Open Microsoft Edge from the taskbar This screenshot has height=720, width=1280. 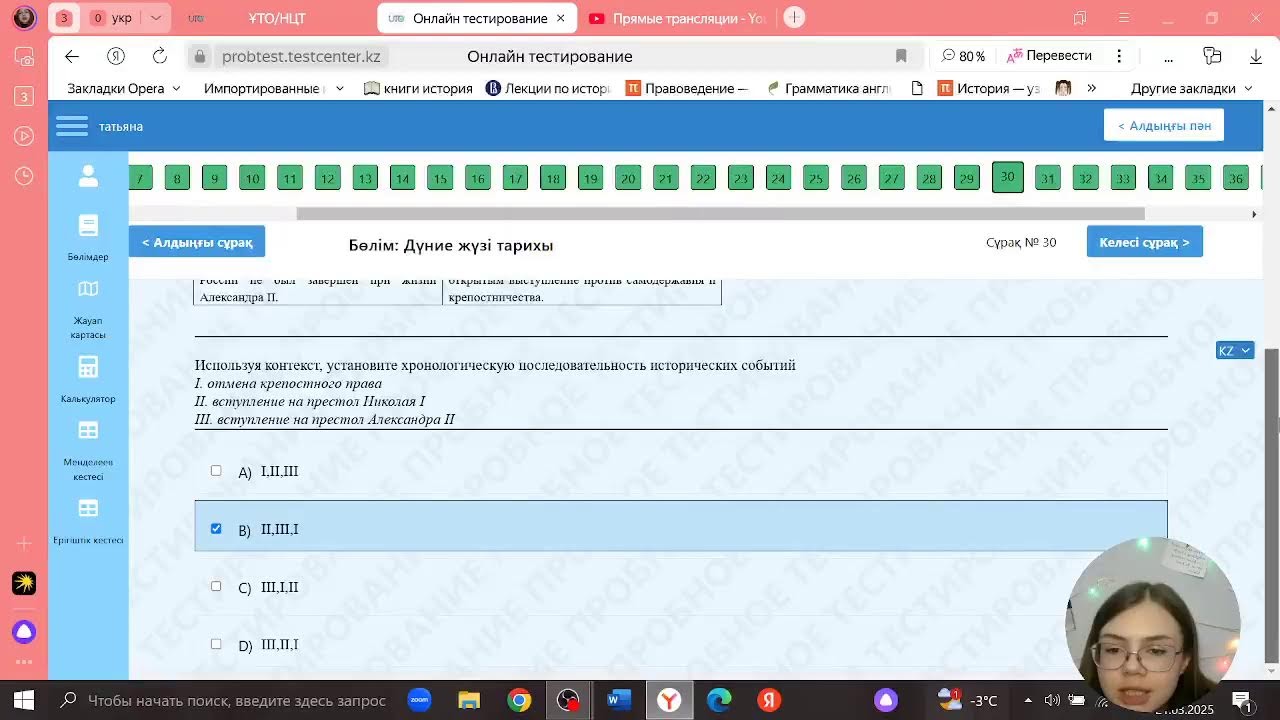[x=719, y=700]
